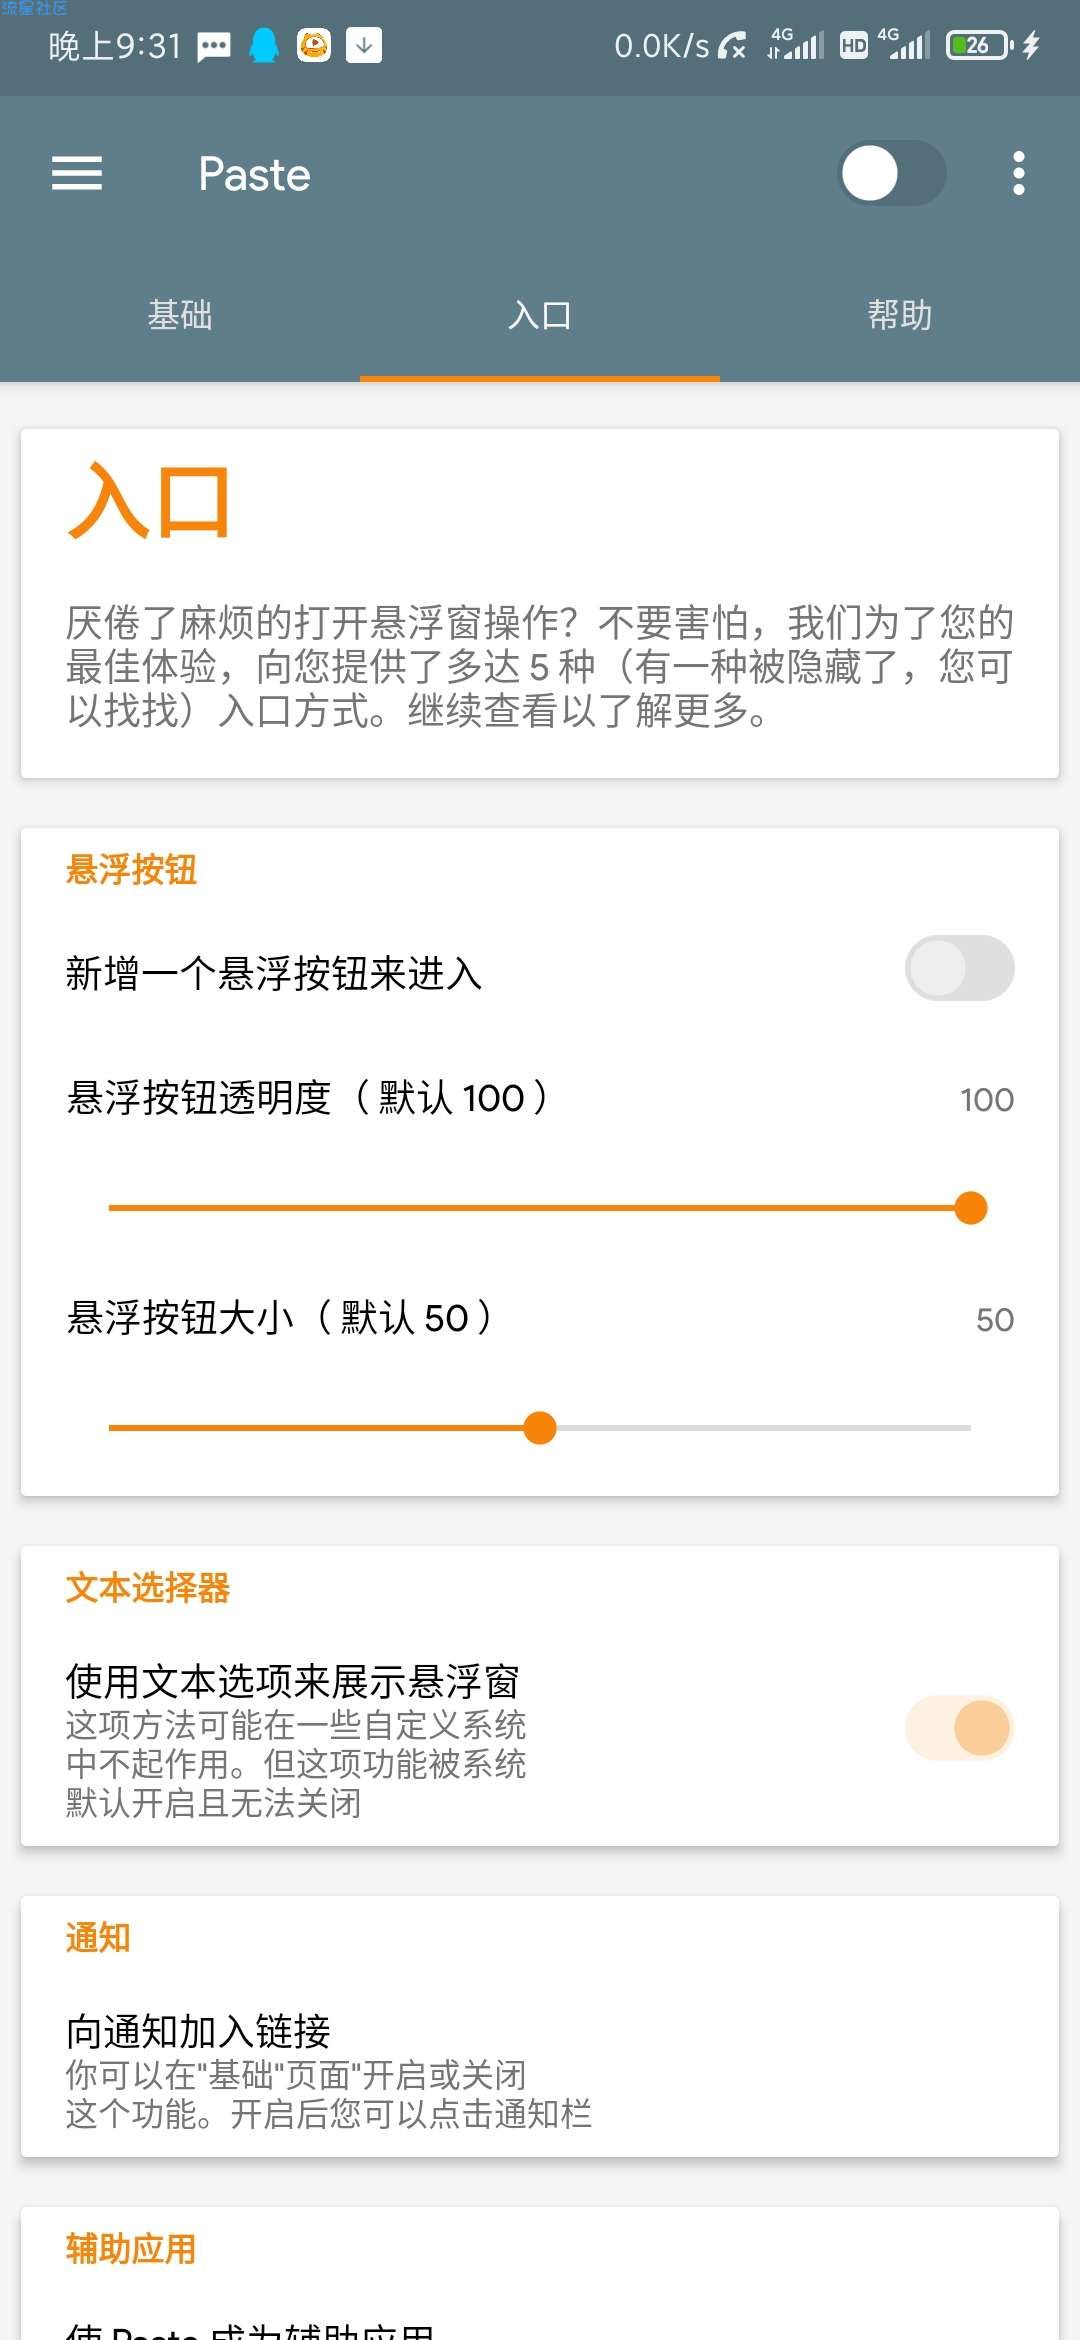Tap the Paste app title
Image resolution: width=1080 pixels, height=2340 pixels.
click(255, 175)
